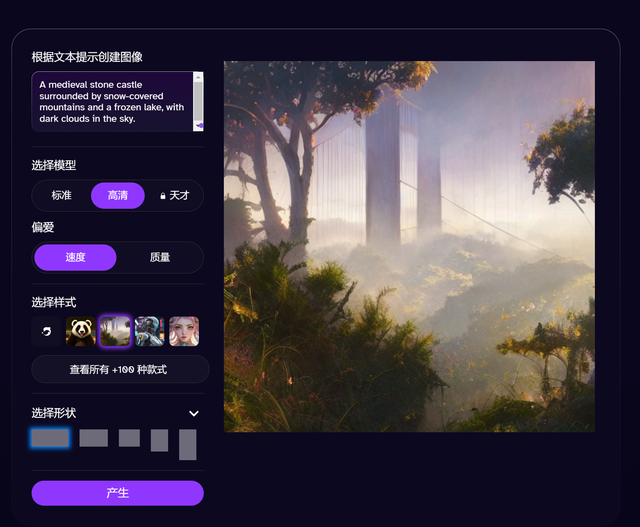Collapse the 选择形状 section chevron
This screenshot has height=527, width=640.
[194, 413]
